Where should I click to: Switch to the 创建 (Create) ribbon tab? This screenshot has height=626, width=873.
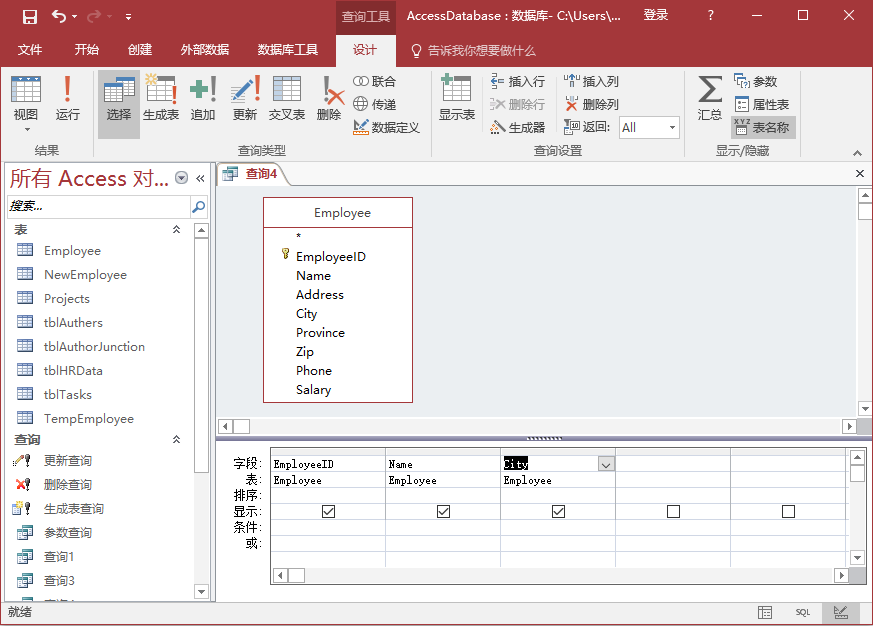140,50
